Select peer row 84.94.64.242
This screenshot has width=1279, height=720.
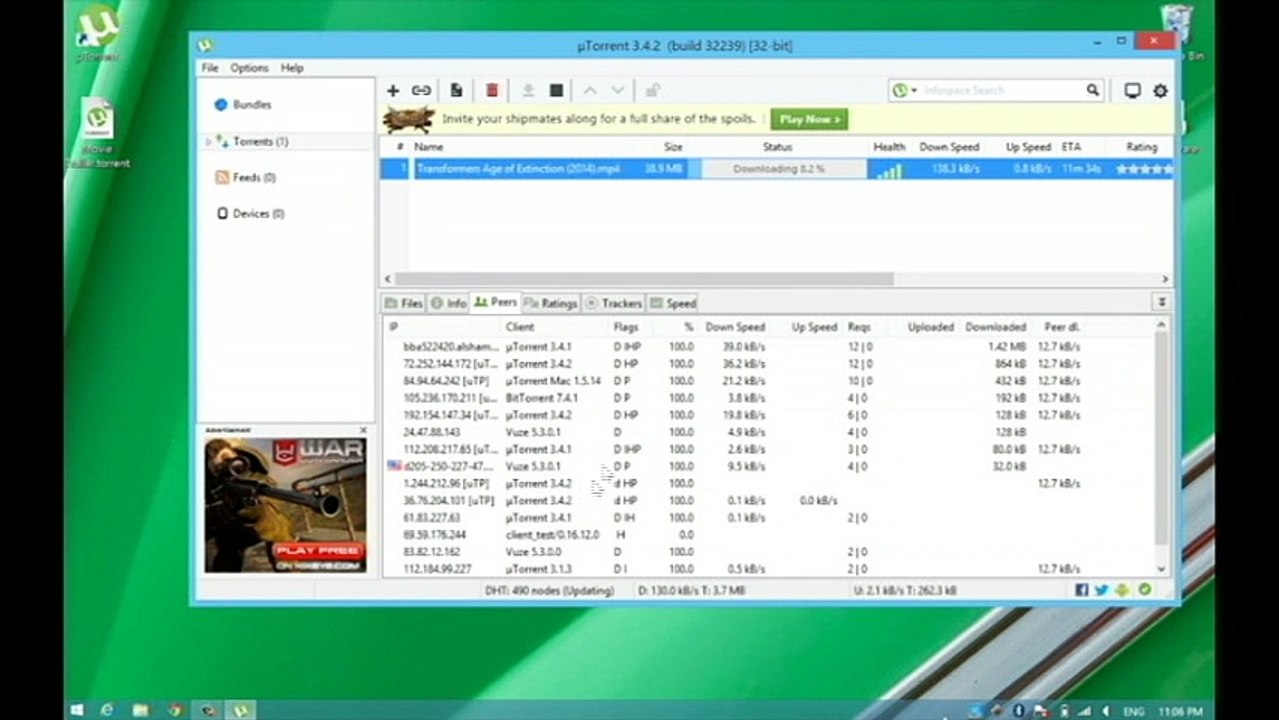tap(768, 381)
